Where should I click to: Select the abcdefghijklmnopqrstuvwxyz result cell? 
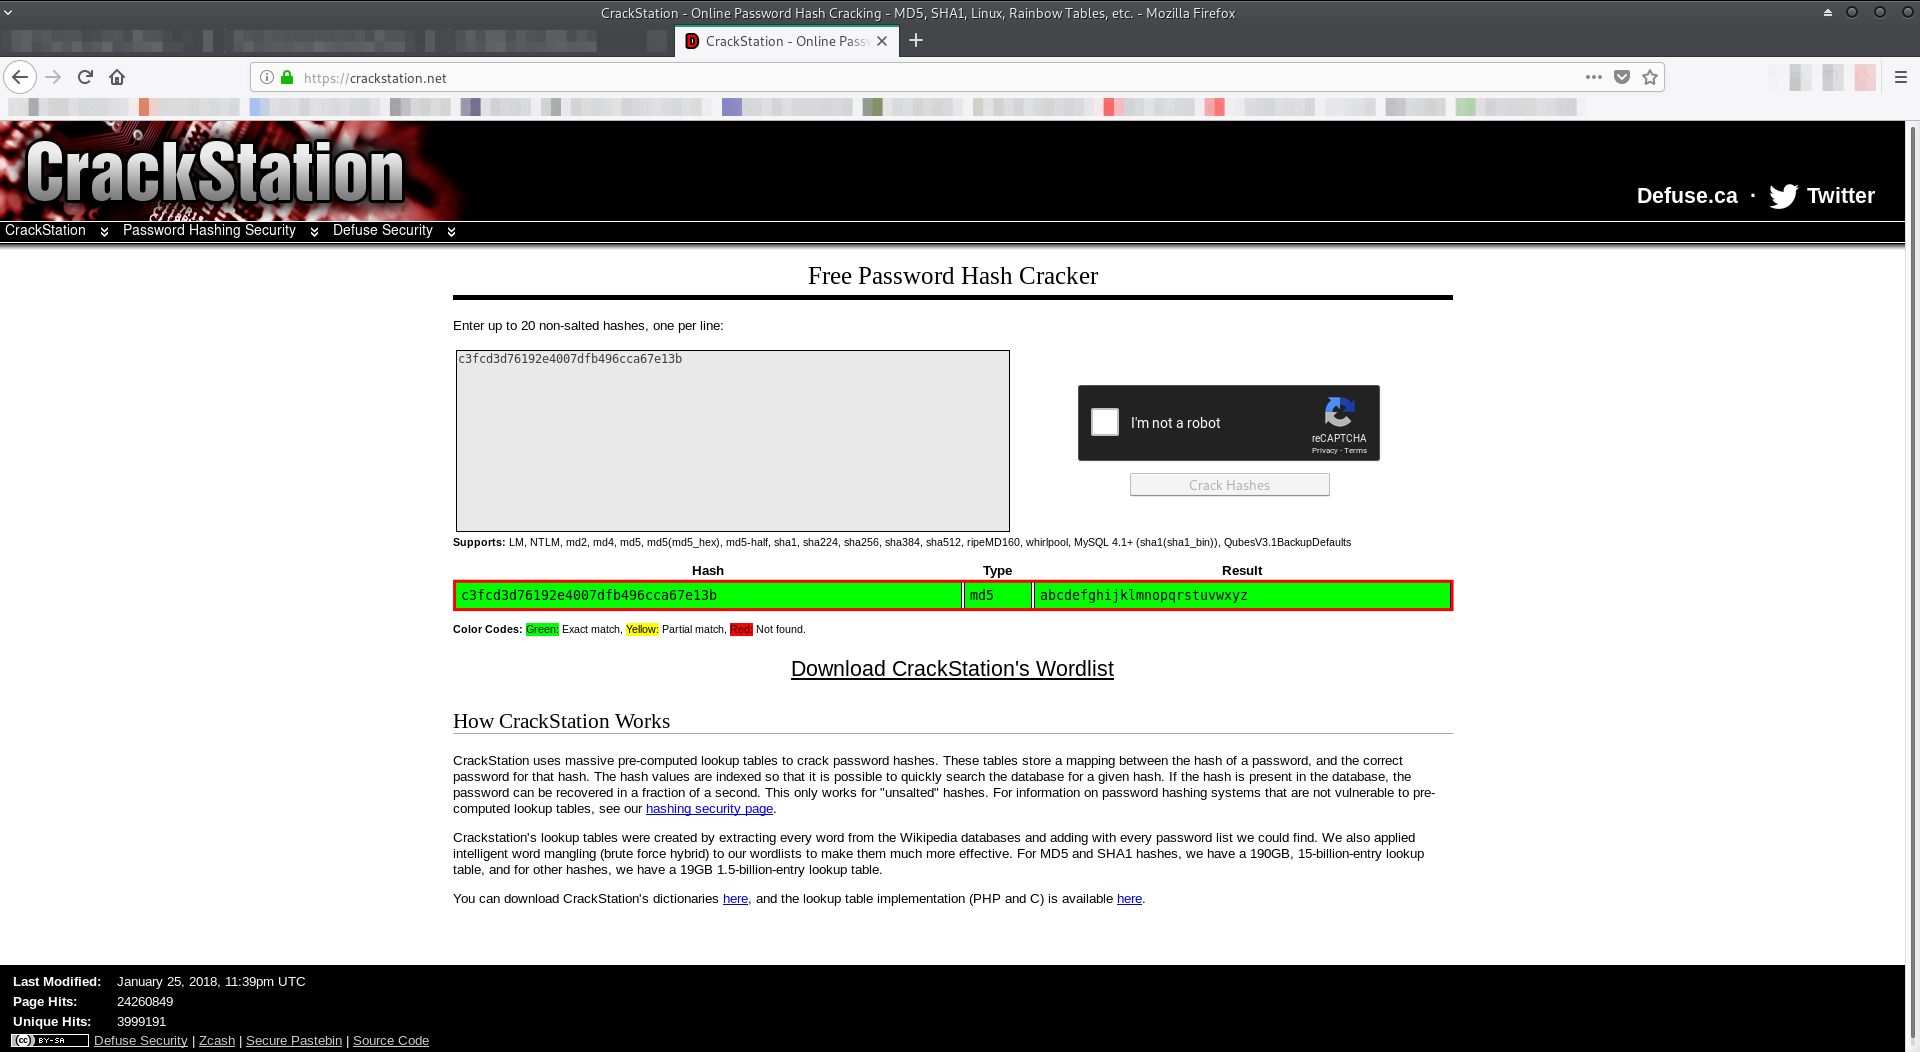pyautogui.click(x=1241, y=596)
